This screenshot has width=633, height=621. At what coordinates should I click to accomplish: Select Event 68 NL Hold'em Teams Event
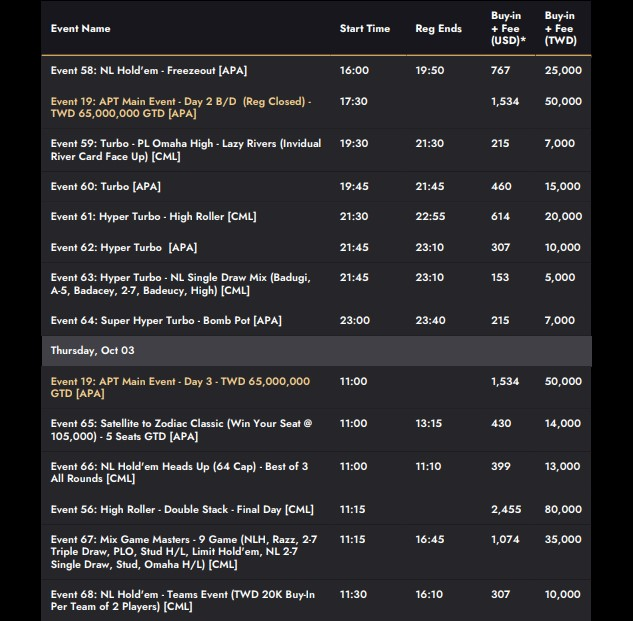coord(183,600)
